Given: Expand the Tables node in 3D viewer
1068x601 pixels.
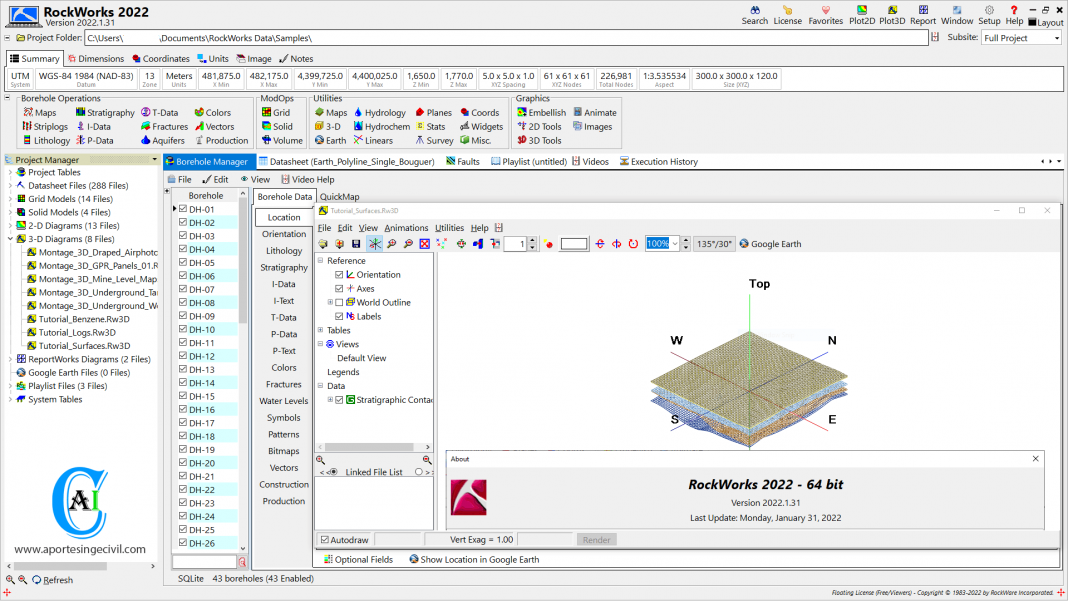Looking at the screenshot, I should click(x=320, y=330).
